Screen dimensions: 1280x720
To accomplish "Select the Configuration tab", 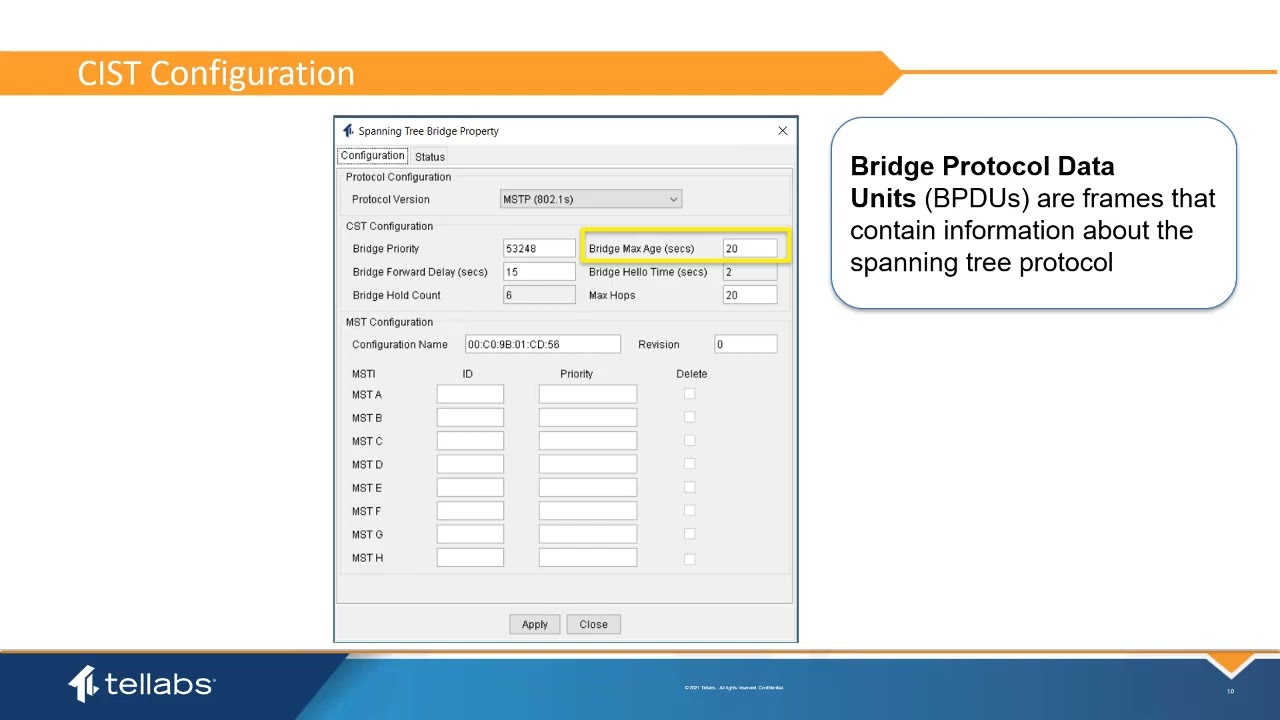I will [x=372, y=156].
